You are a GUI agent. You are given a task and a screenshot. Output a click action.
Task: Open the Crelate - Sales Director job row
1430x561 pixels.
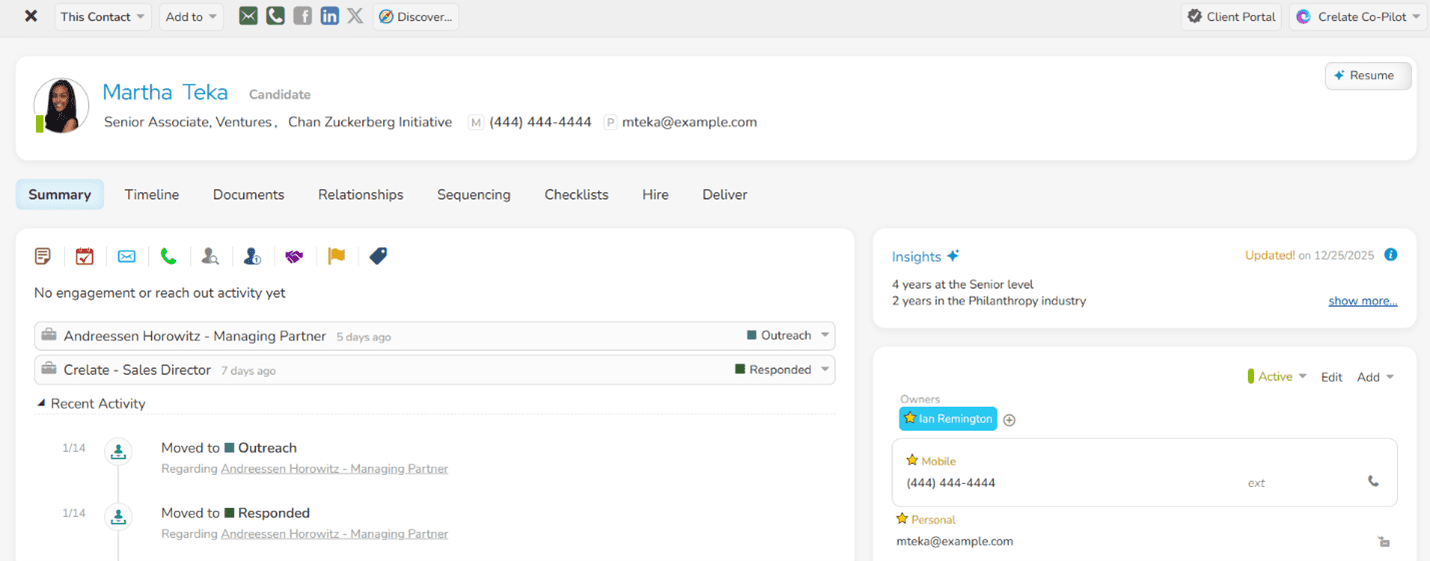[435, 370]
